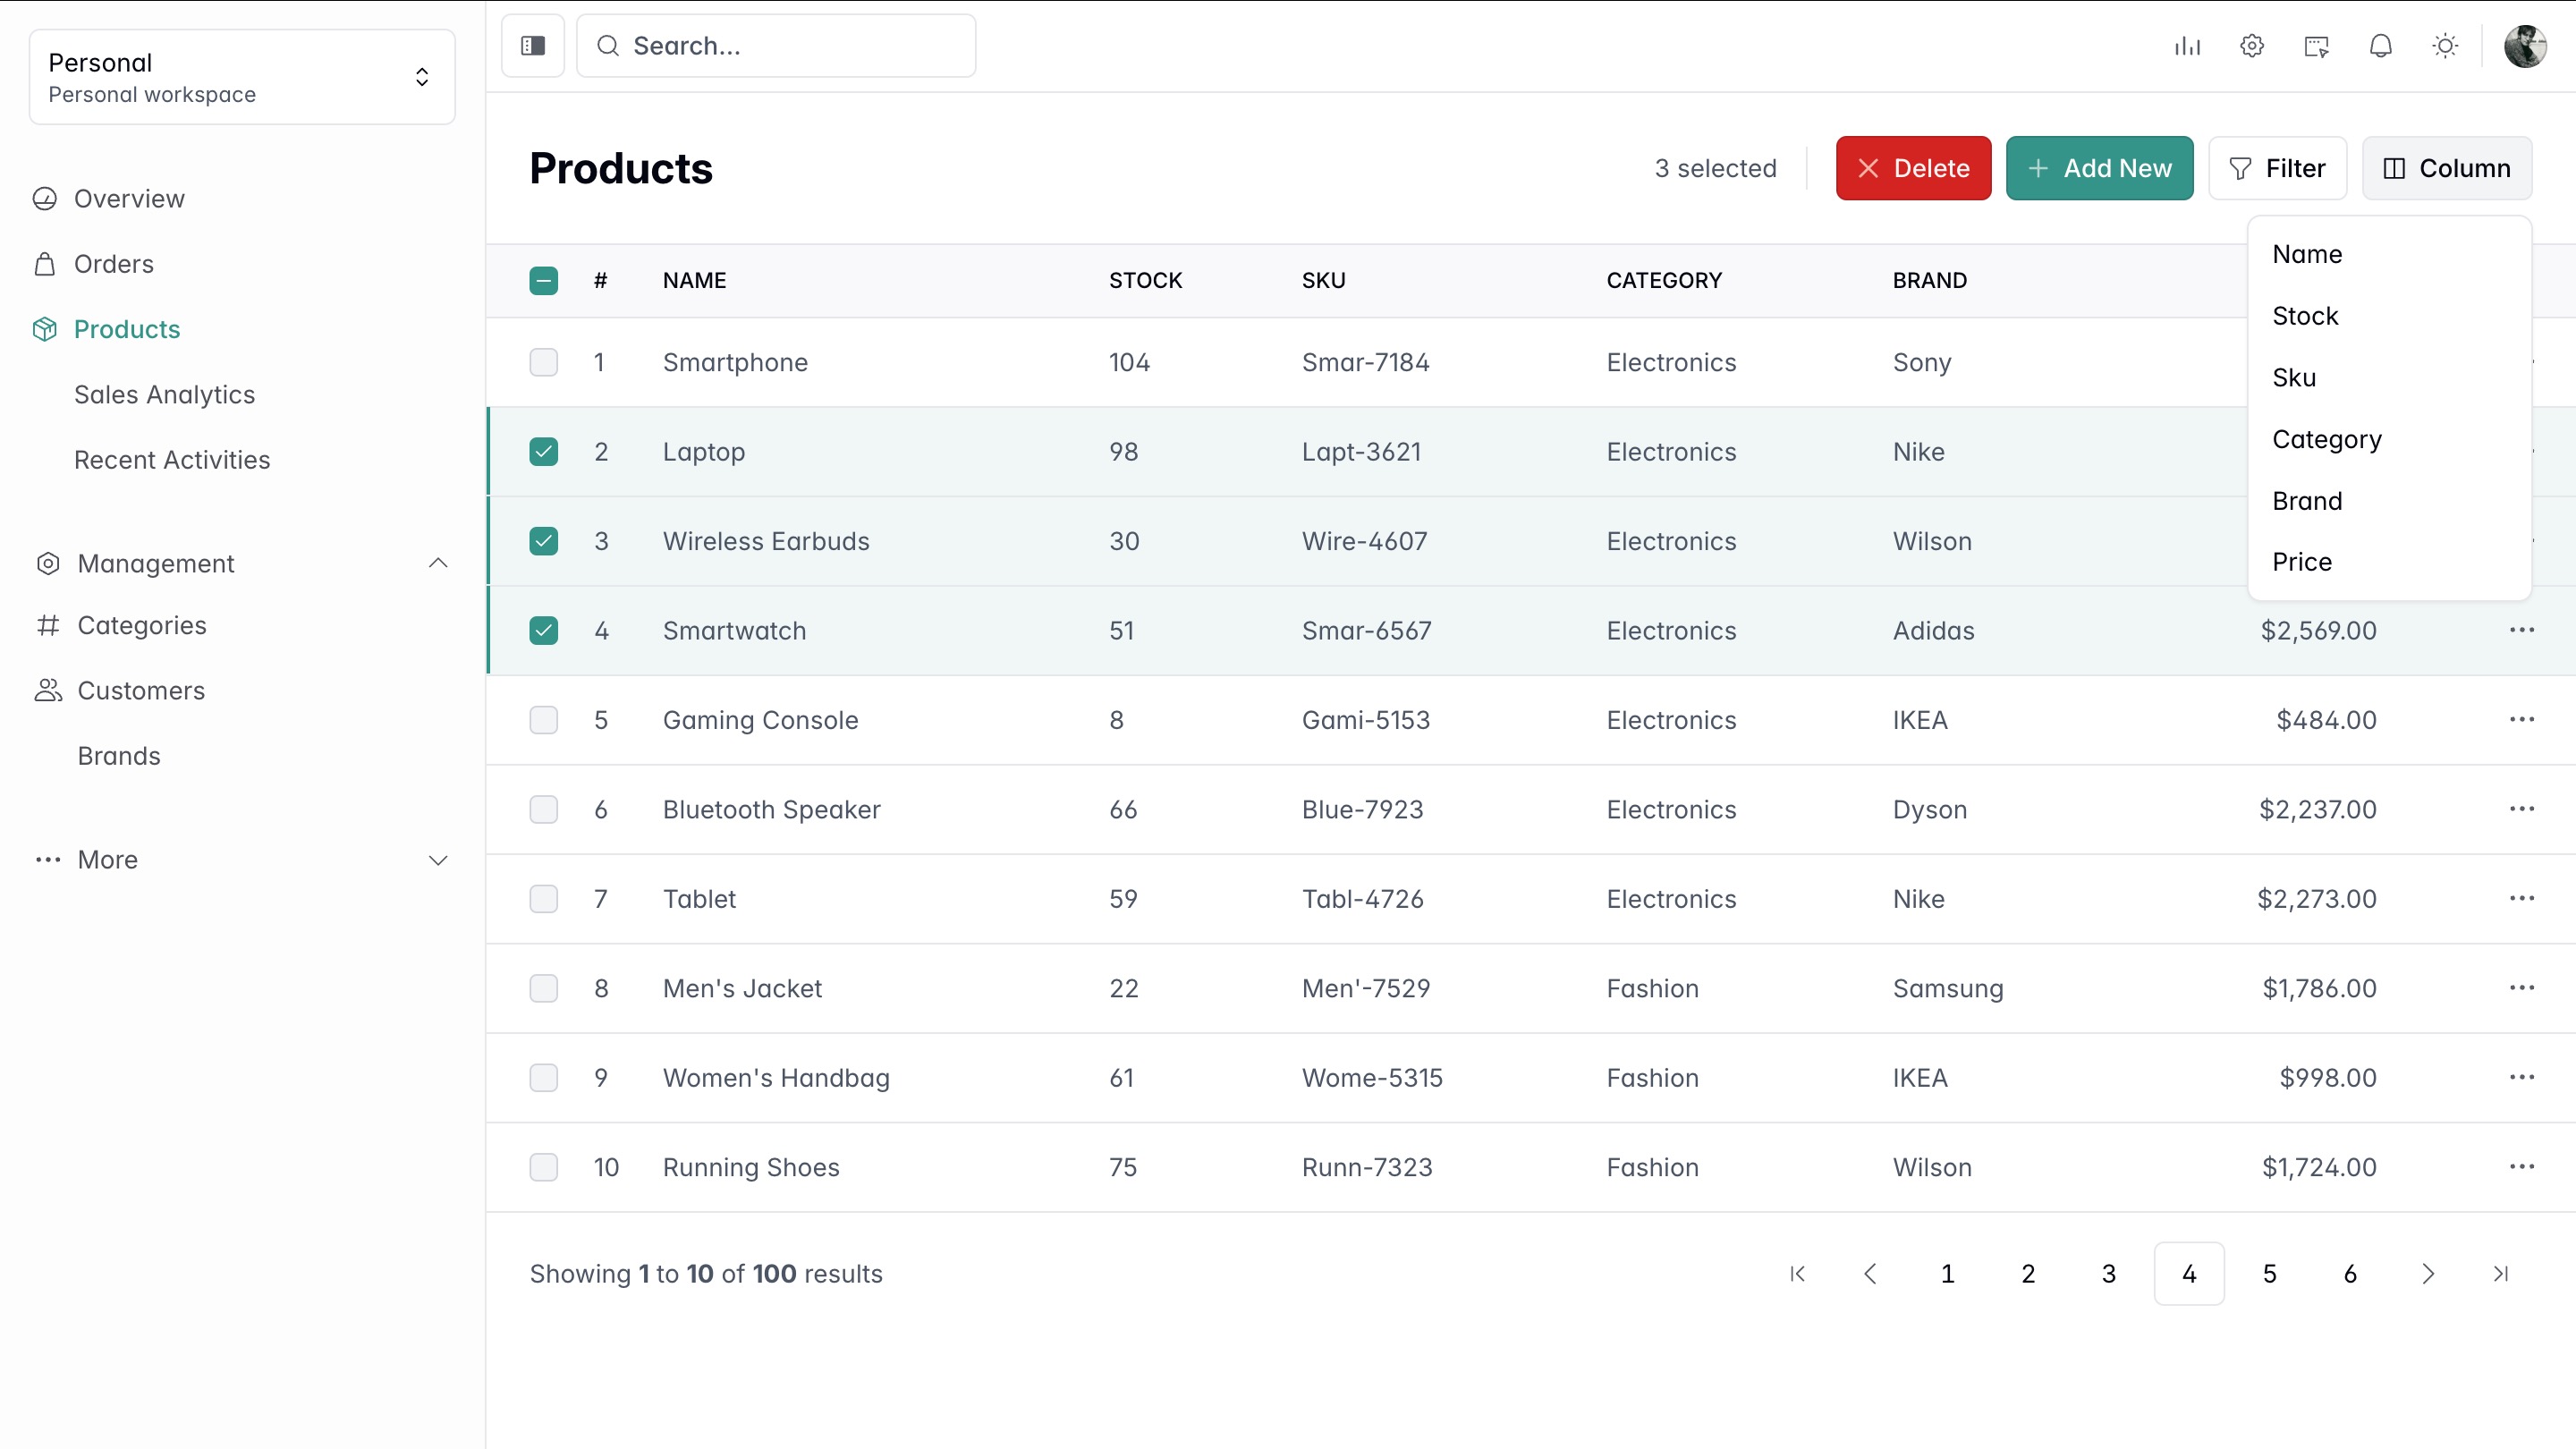Viewport: 2576px width, 1449px height.
Task: Jump to first page arrow
Action: 1797,1273
